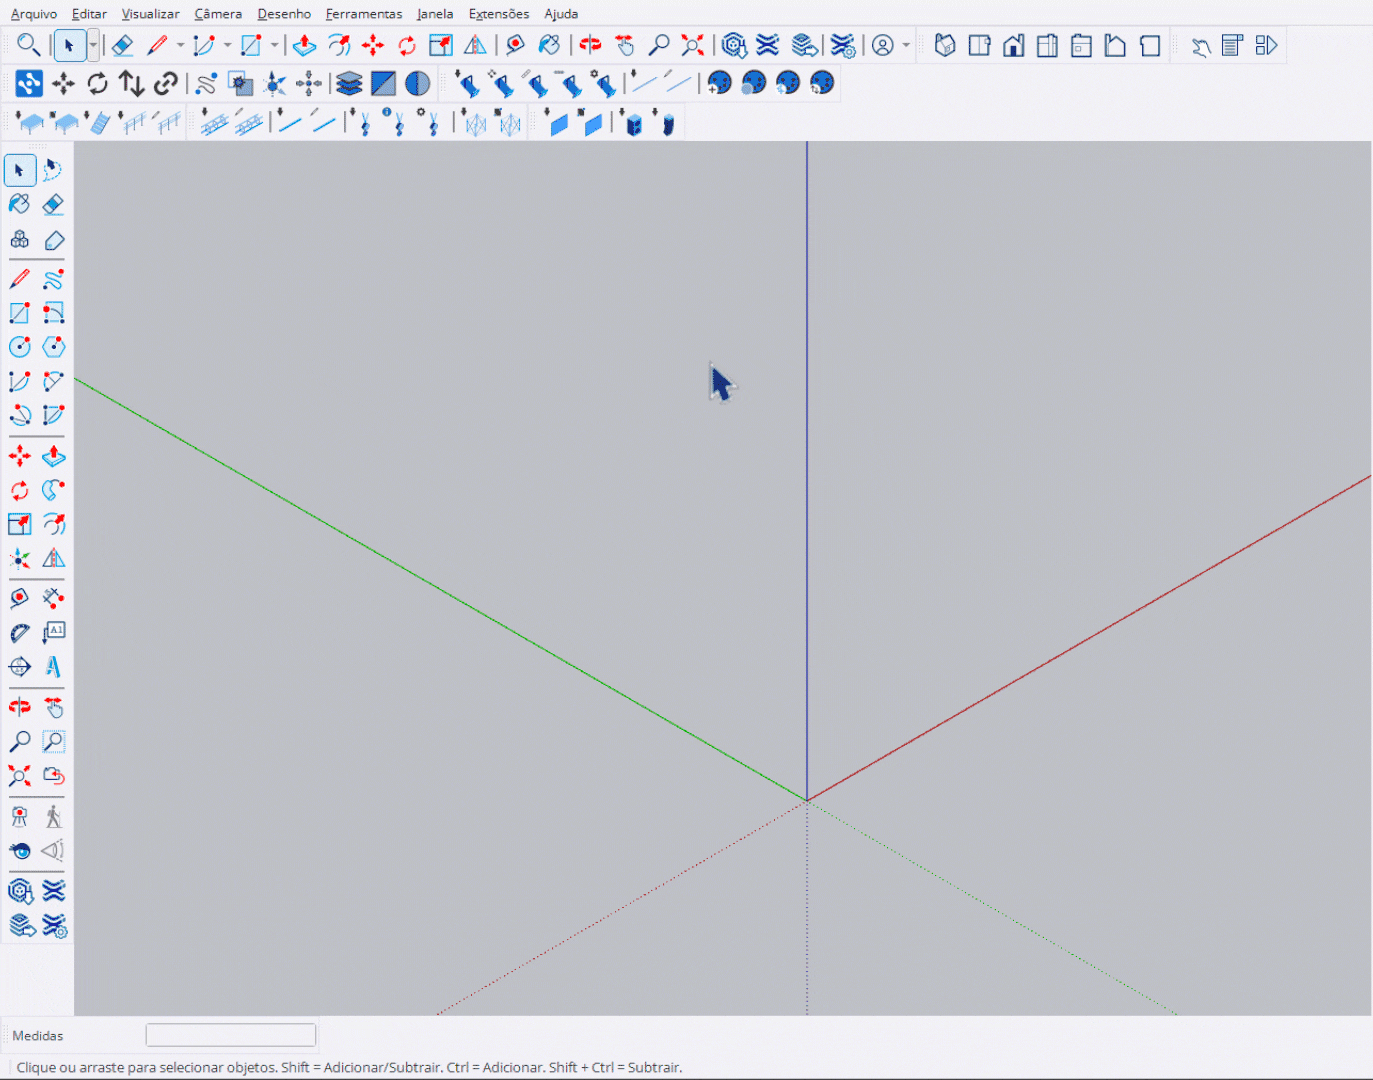Select the Eraser tool in left toolbar
1373x1080 pixels.
[x=54, y=205]
